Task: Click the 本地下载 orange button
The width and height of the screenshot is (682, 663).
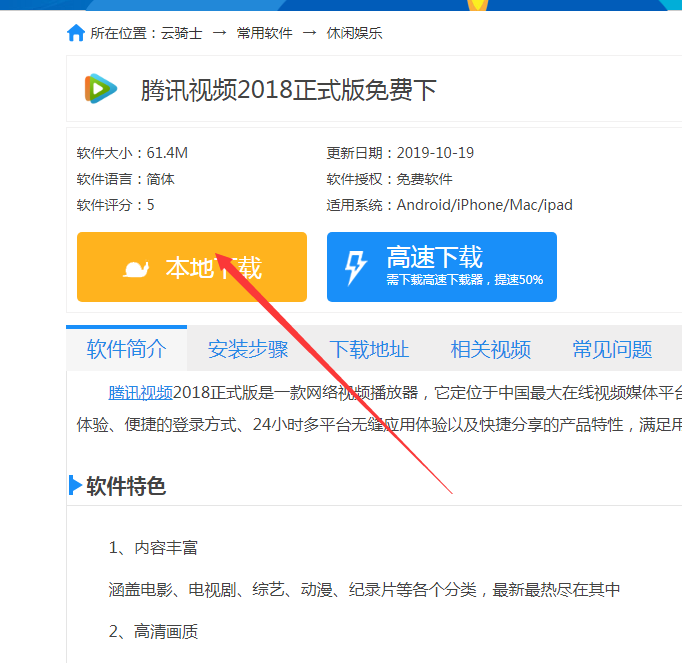Action: tap(192, 267)
